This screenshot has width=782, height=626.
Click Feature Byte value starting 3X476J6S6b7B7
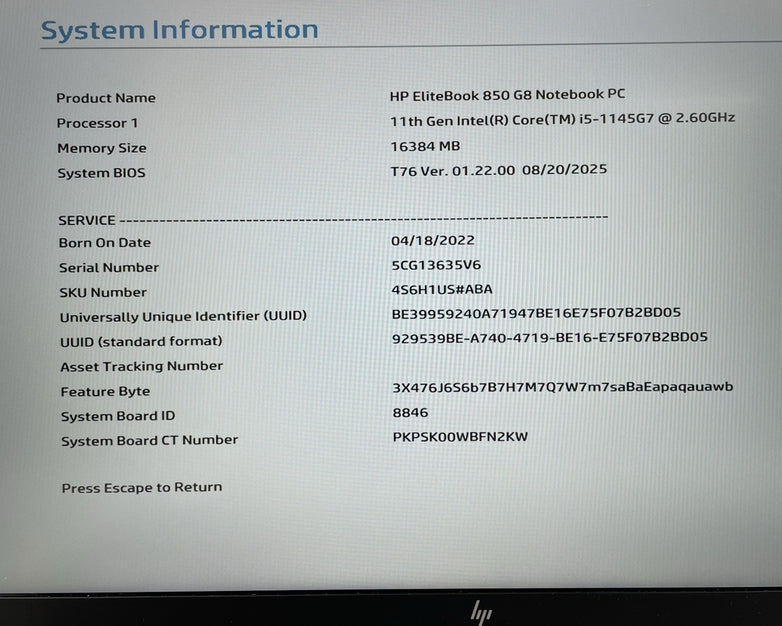click(x=563, y=387)
